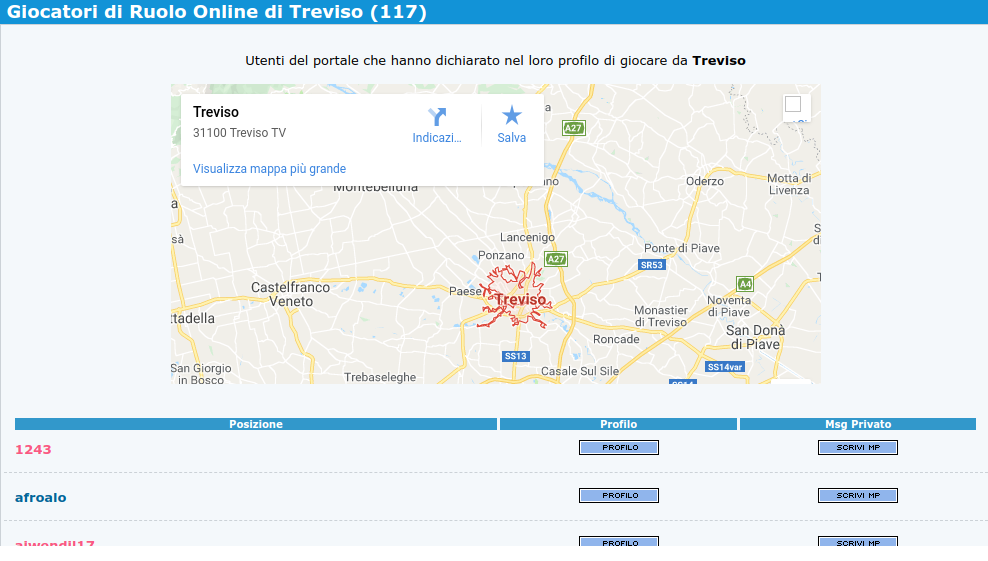Click the Salva star icon
This screenshot has height=561, width=988.
[512, 115]
